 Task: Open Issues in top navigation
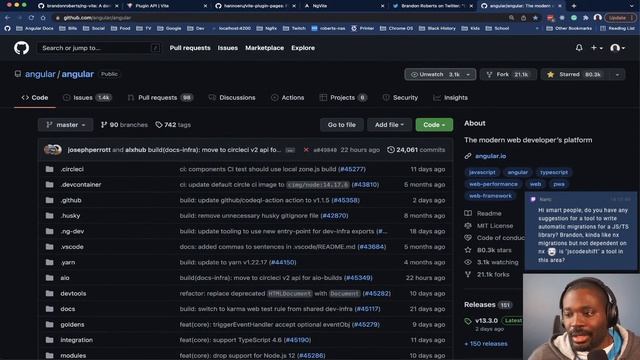pyautogui.click(x=227, y=48)
